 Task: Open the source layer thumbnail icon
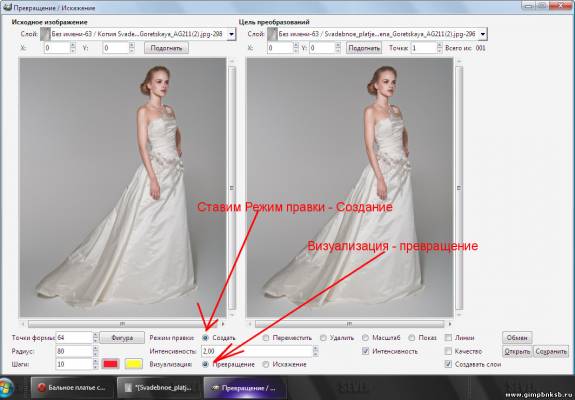point(45,34)
